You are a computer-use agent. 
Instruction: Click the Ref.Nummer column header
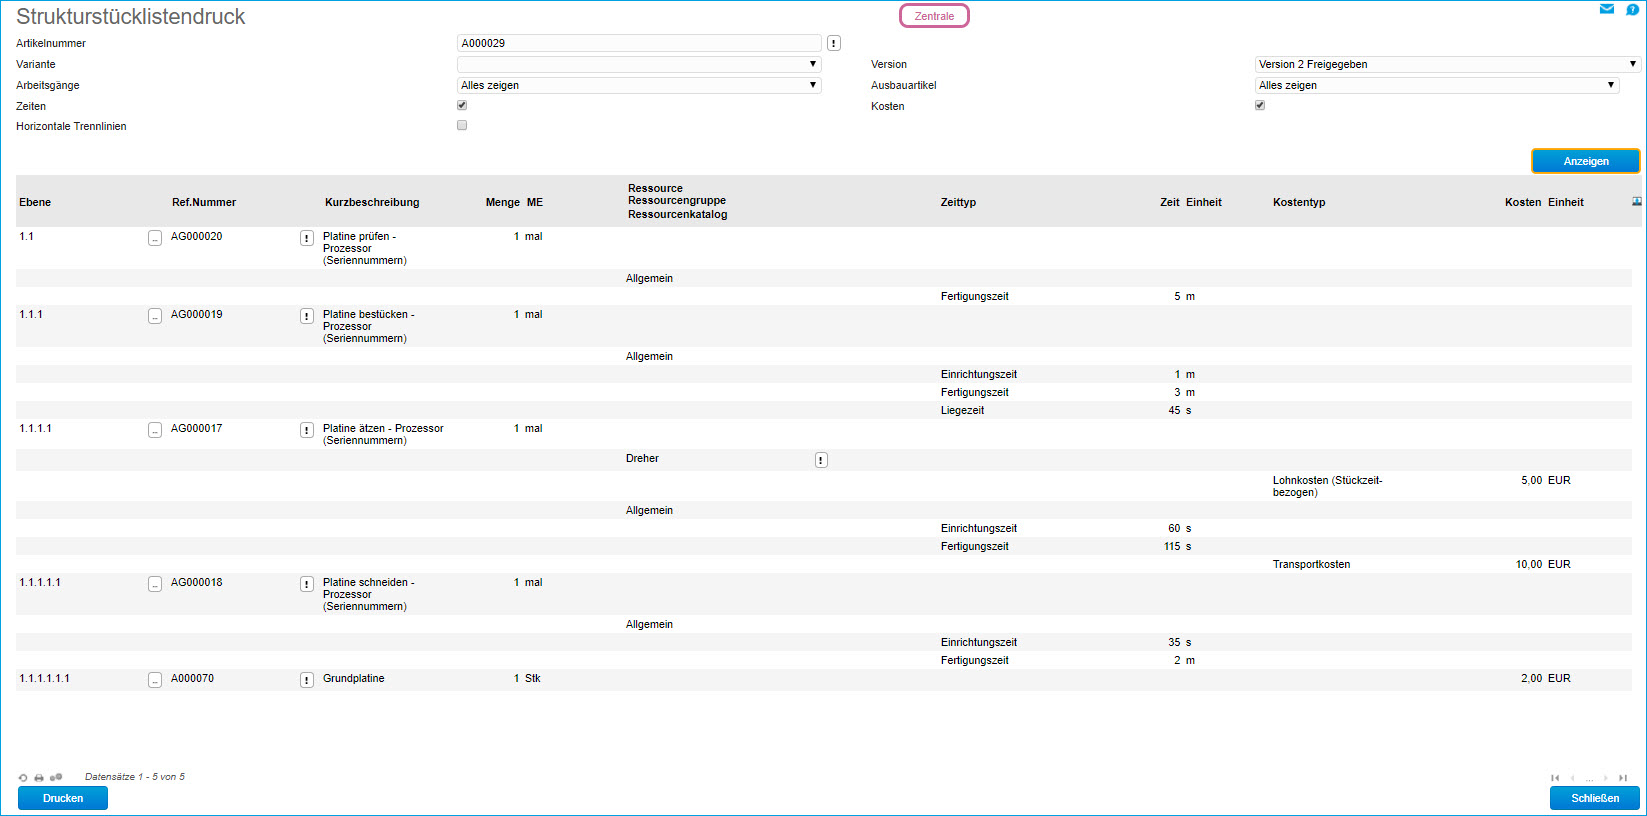point(204,202)
